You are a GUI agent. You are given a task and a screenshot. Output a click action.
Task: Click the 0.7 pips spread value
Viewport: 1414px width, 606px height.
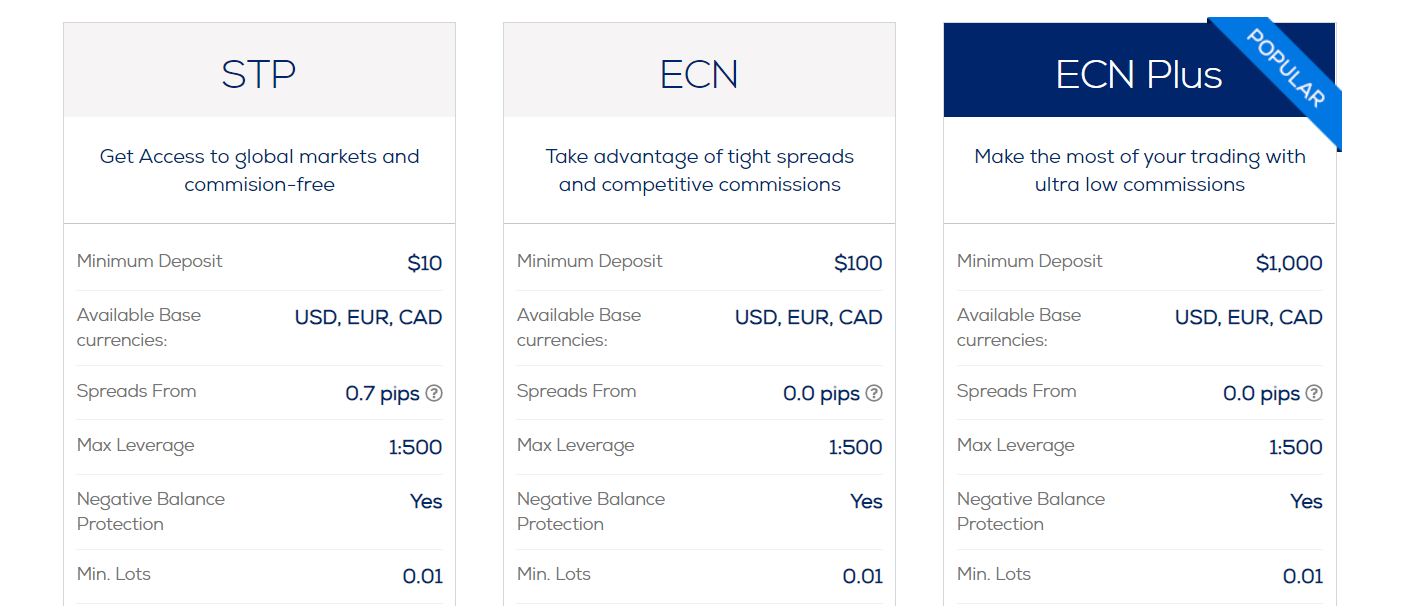click(382, 394)
